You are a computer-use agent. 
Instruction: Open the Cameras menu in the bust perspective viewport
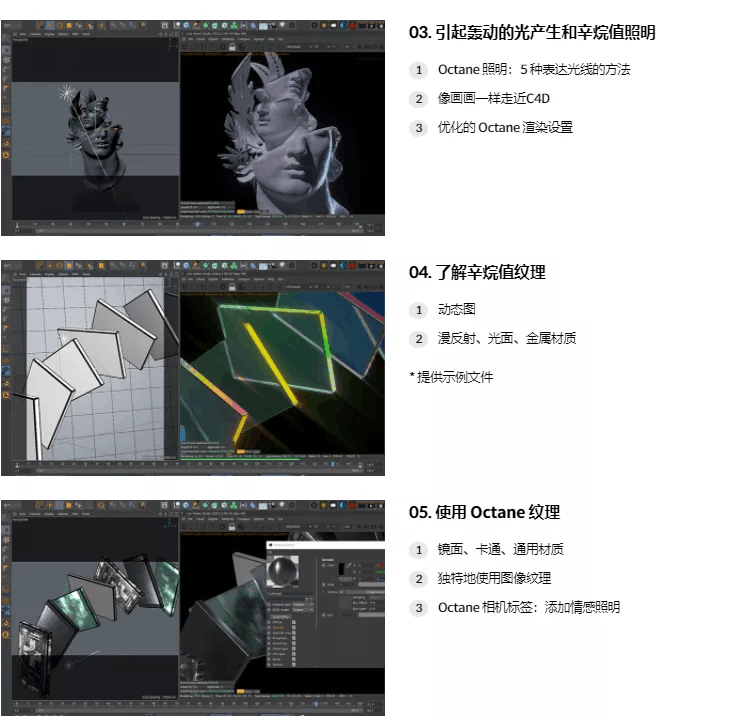pos(34,34)
